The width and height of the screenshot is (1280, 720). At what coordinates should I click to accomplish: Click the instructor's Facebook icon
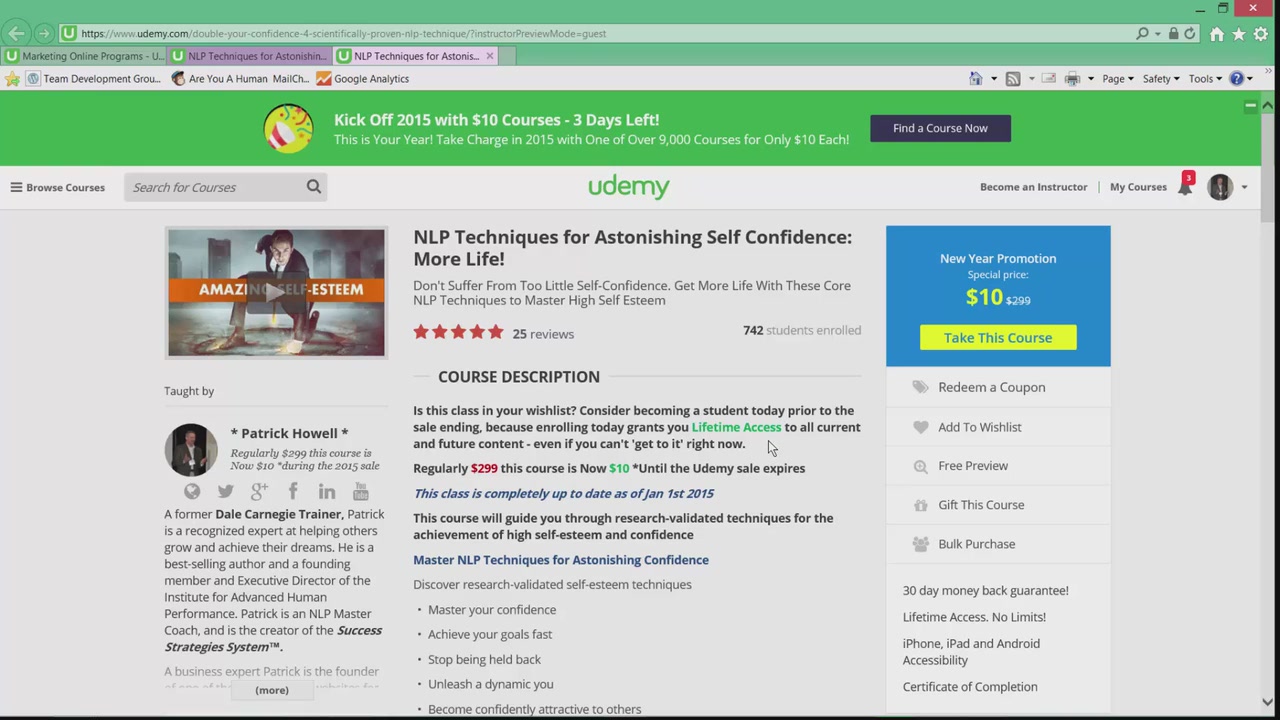[x=293, y=491]
